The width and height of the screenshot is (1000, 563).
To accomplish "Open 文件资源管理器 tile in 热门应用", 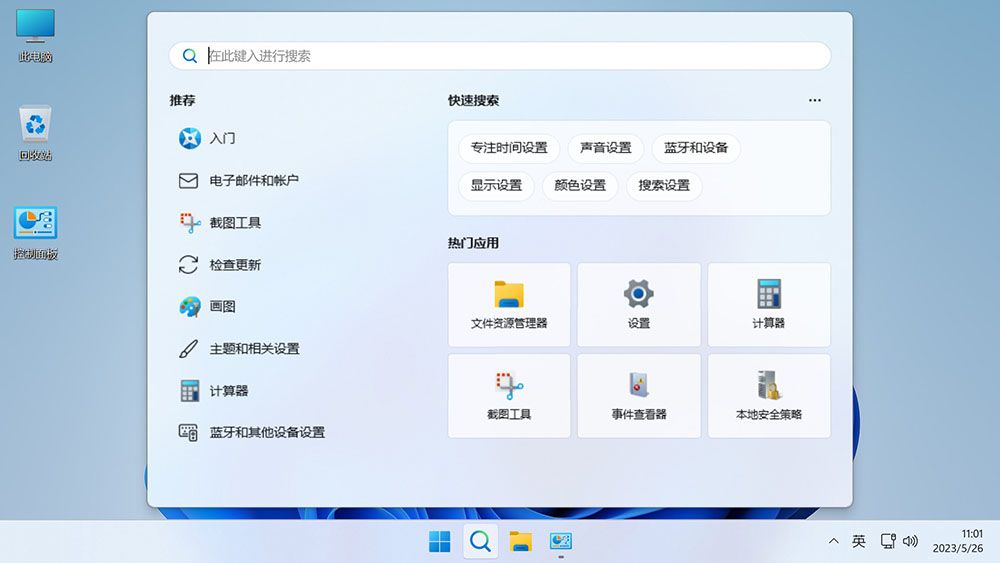I will [509, 305].
